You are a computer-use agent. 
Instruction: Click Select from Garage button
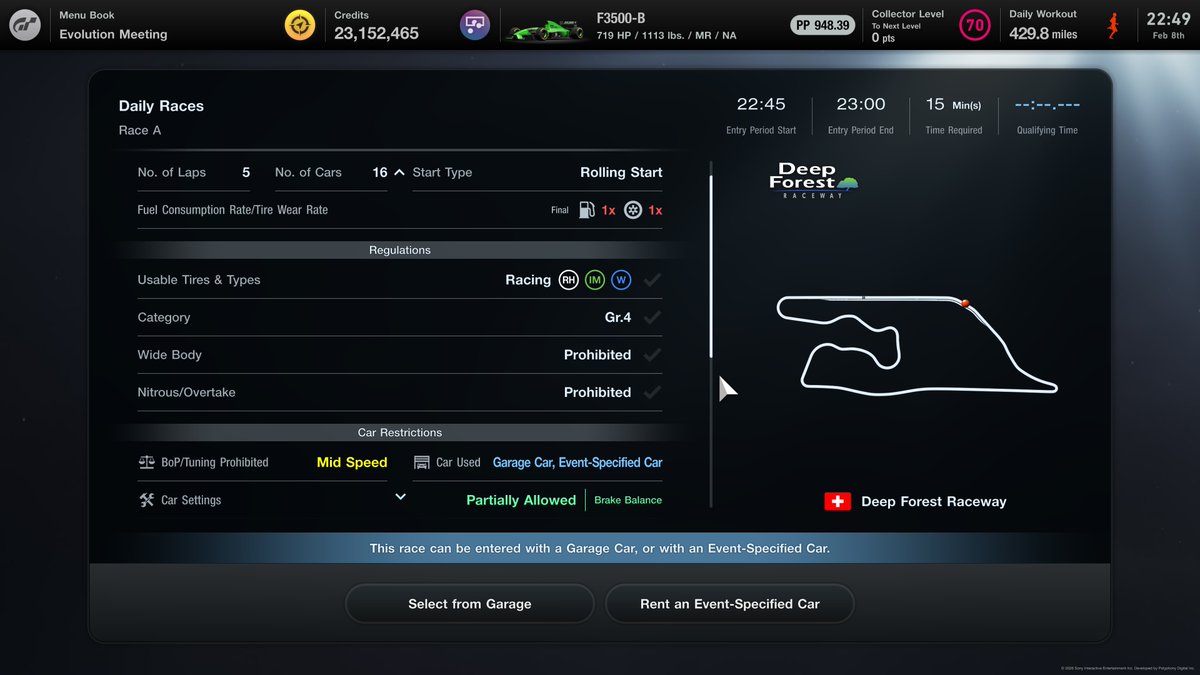[470, 604]
